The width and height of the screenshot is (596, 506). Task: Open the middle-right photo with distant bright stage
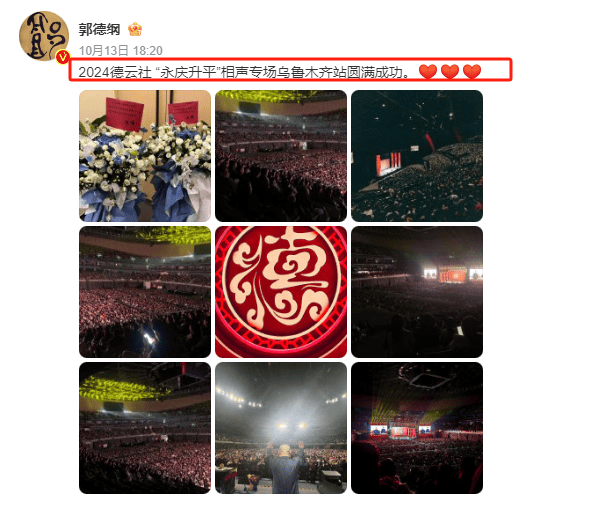click(x=417, y=292)
